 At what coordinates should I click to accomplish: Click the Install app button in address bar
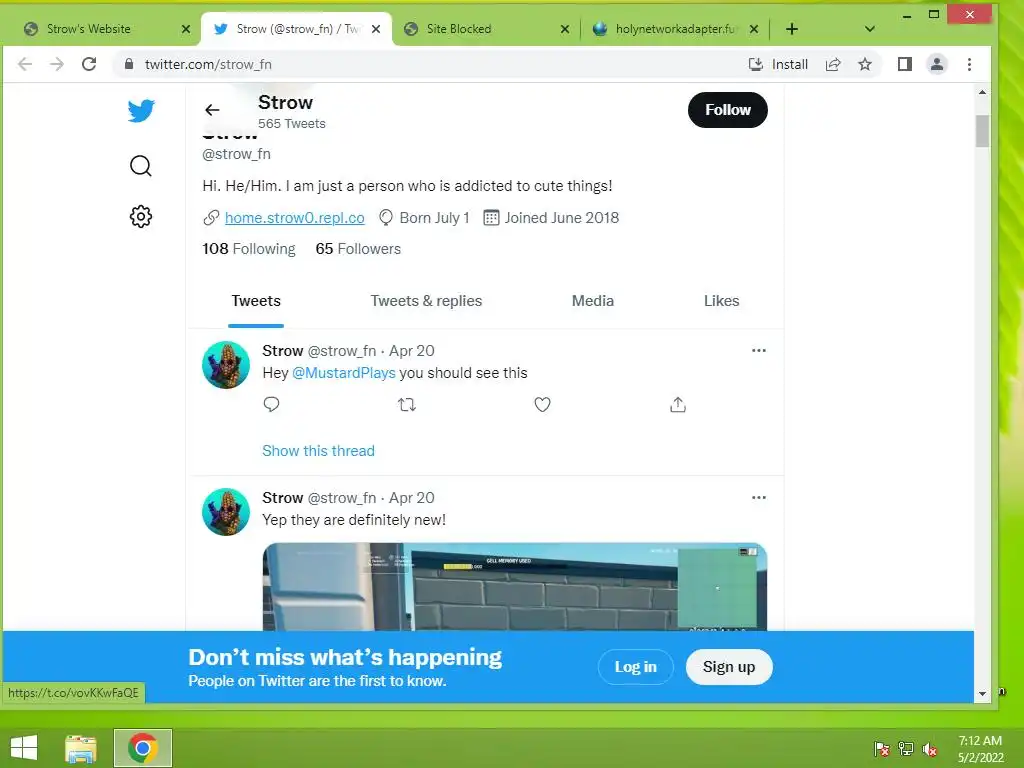pos(778,64)
